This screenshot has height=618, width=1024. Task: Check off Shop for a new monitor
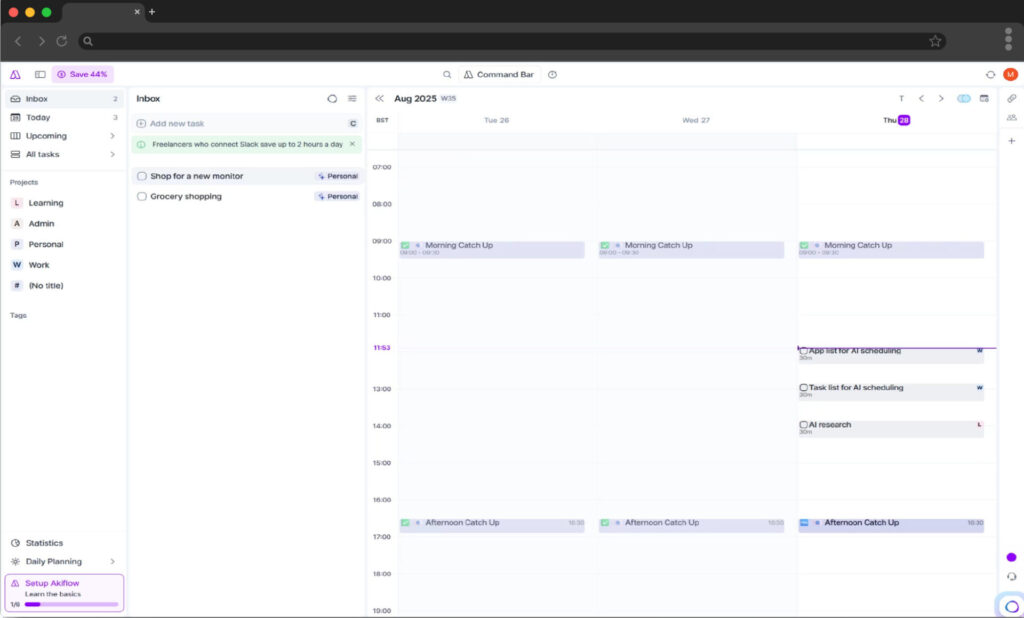coord(142,176)
